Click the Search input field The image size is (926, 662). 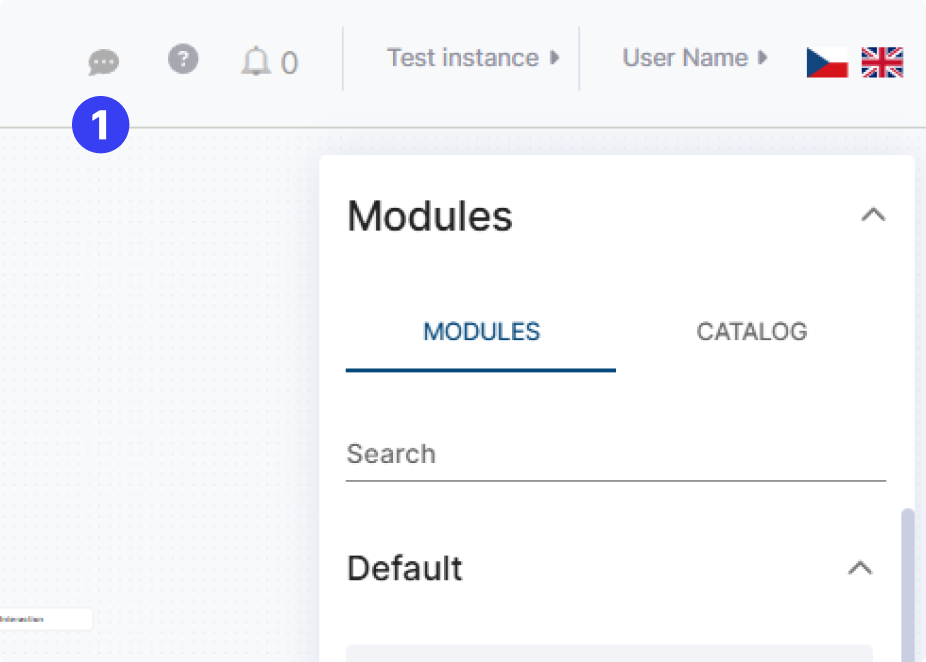[x=615, y=454]
